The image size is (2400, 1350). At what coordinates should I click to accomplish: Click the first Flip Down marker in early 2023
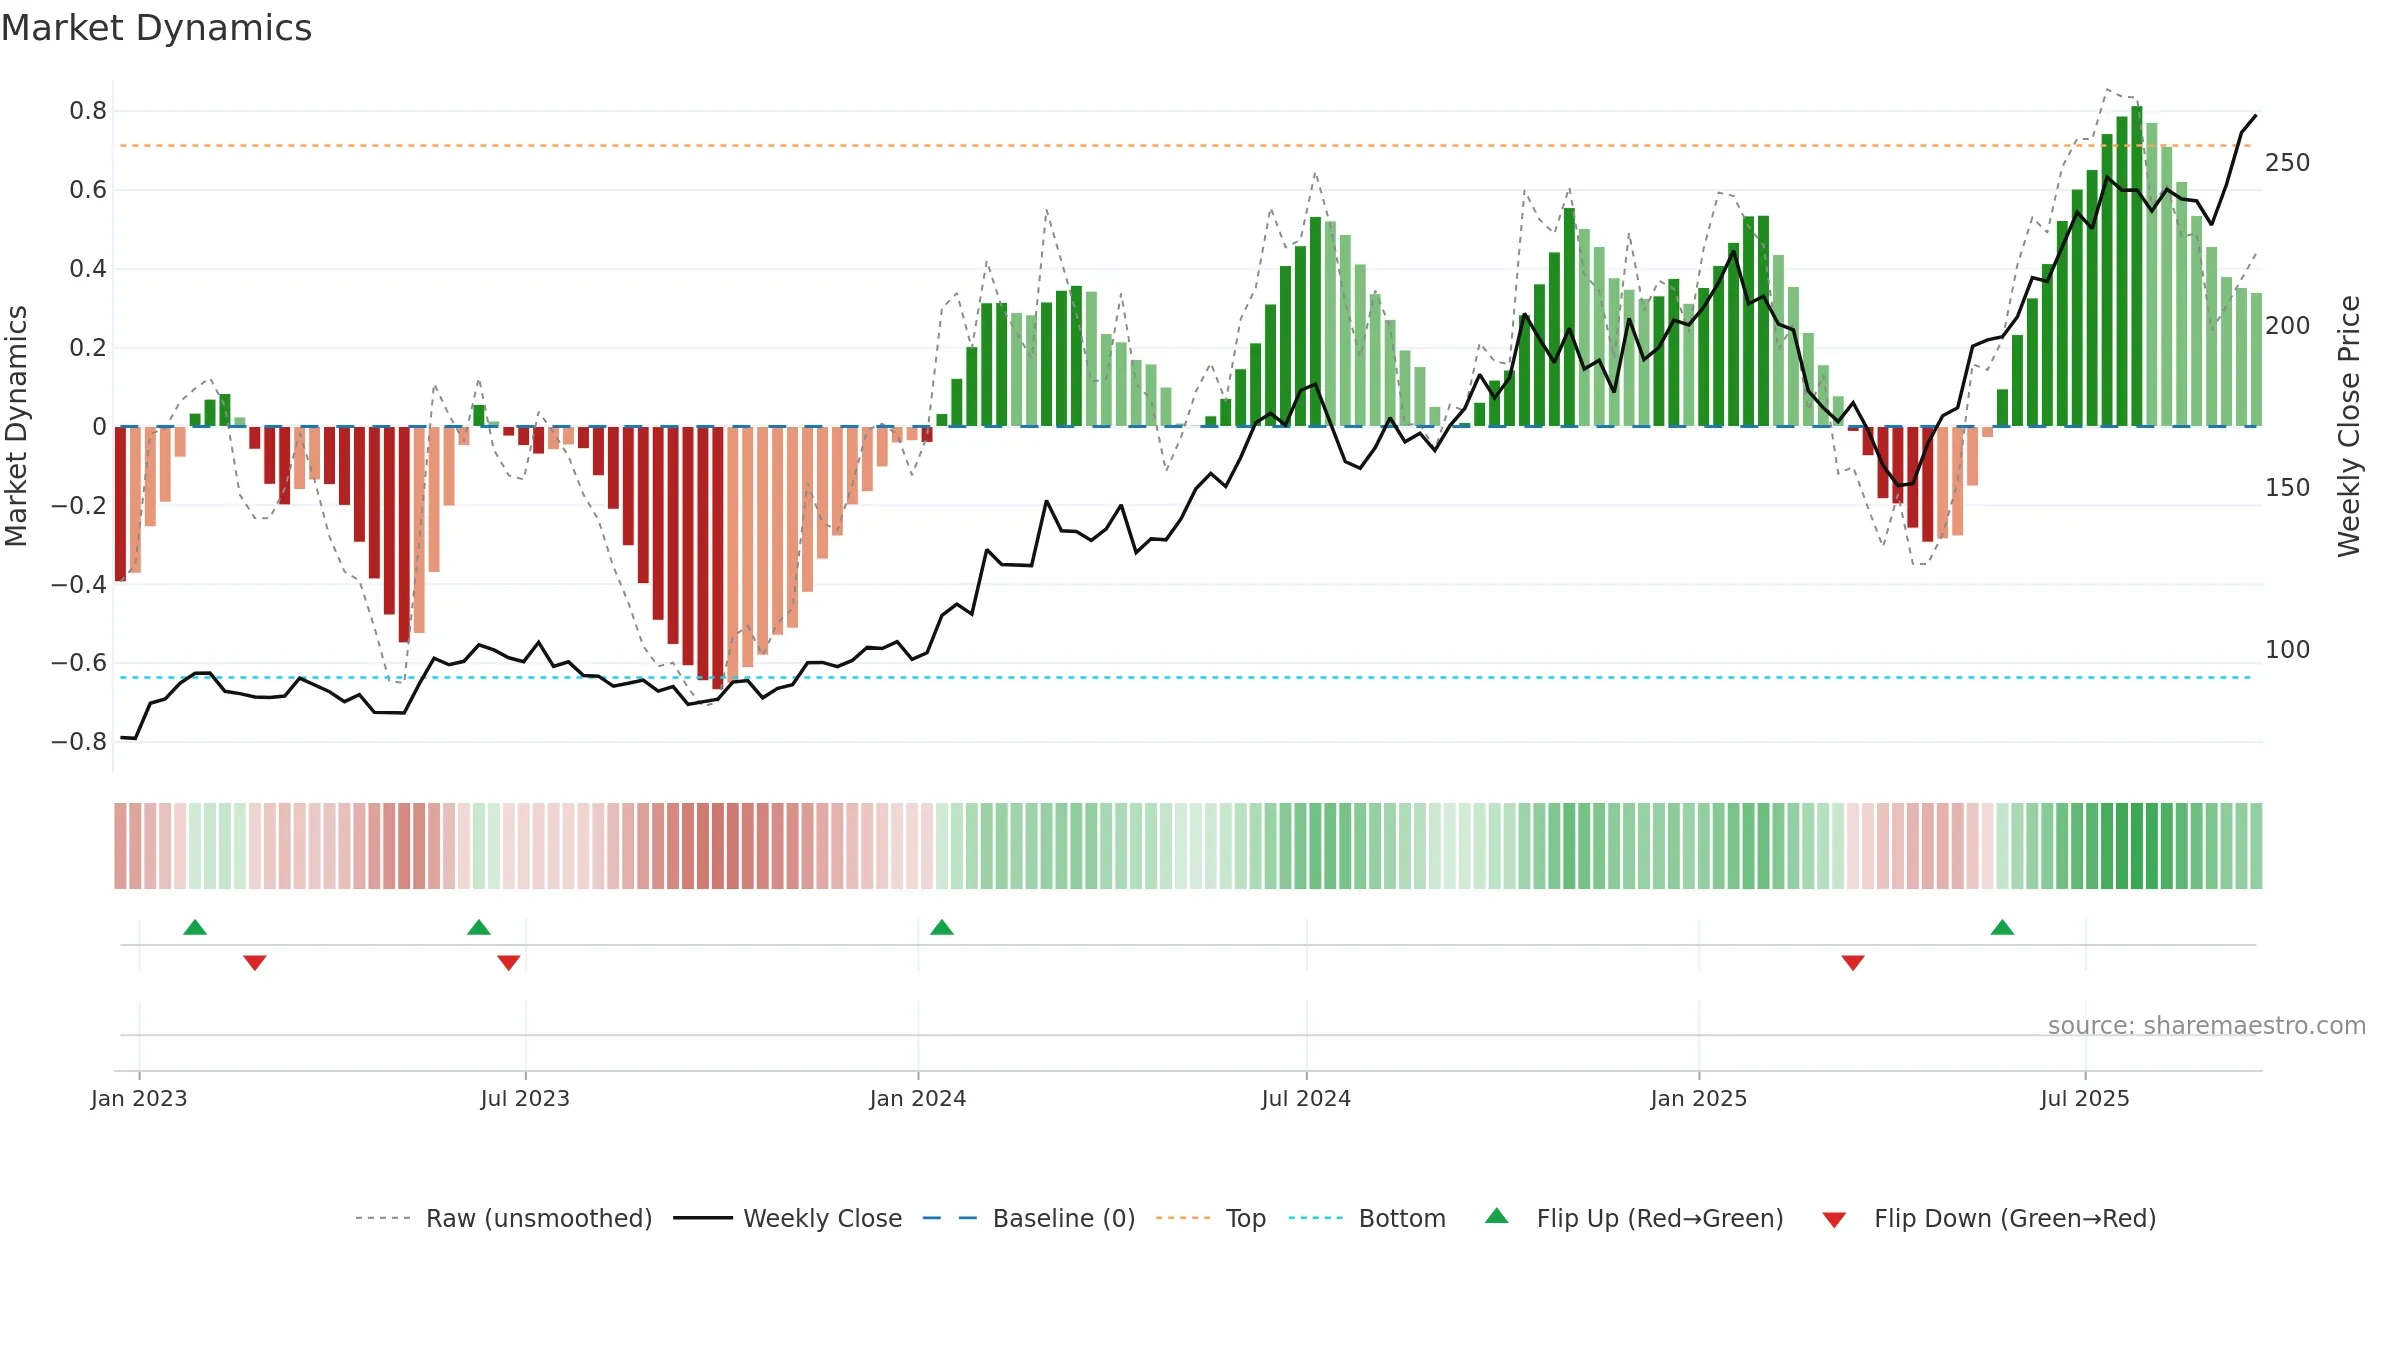255,962
